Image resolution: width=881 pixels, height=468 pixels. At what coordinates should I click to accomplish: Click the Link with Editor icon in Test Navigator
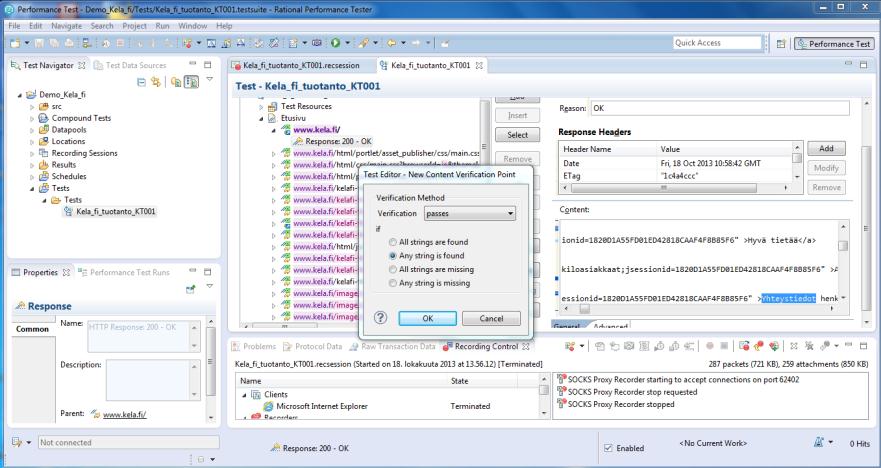[x=156, y=82]
